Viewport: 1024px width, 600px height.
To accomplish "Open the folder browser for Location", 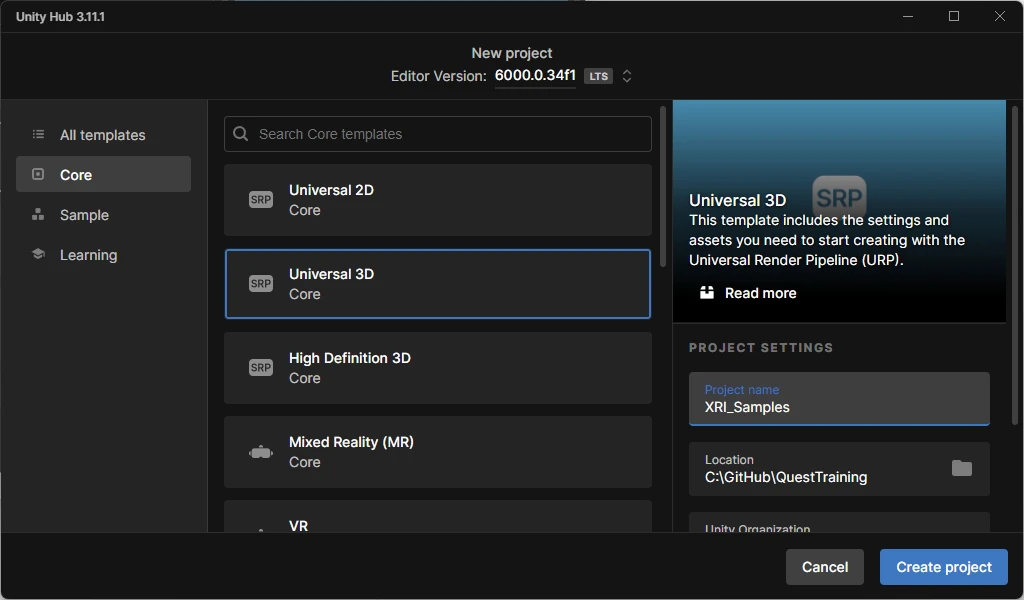I will tap(963, 466).
